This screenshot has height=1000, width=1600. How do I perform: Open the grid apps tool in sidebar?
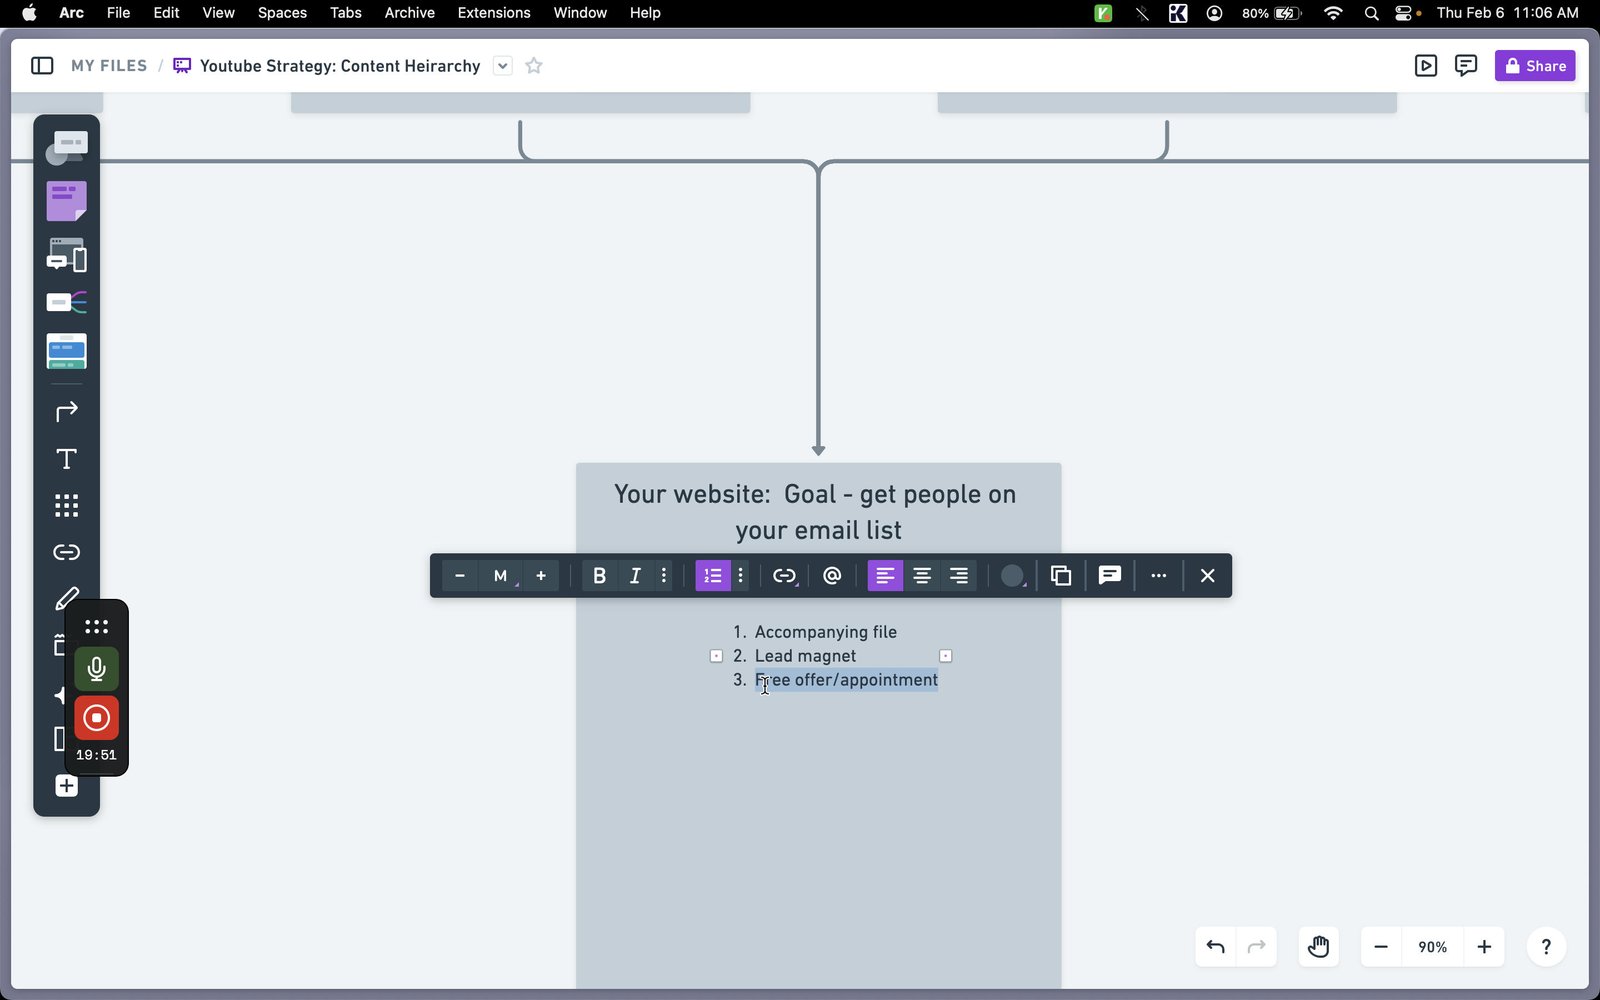66,506
